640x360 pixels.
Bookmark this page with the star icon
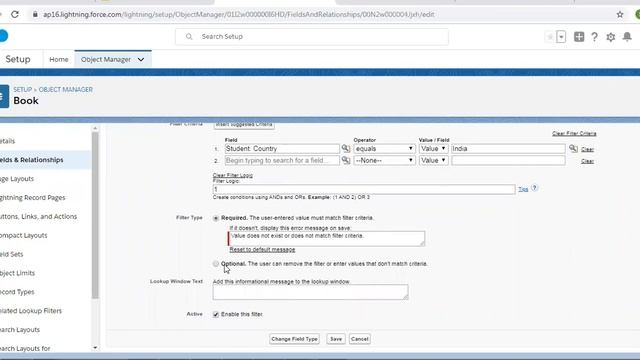620,14
